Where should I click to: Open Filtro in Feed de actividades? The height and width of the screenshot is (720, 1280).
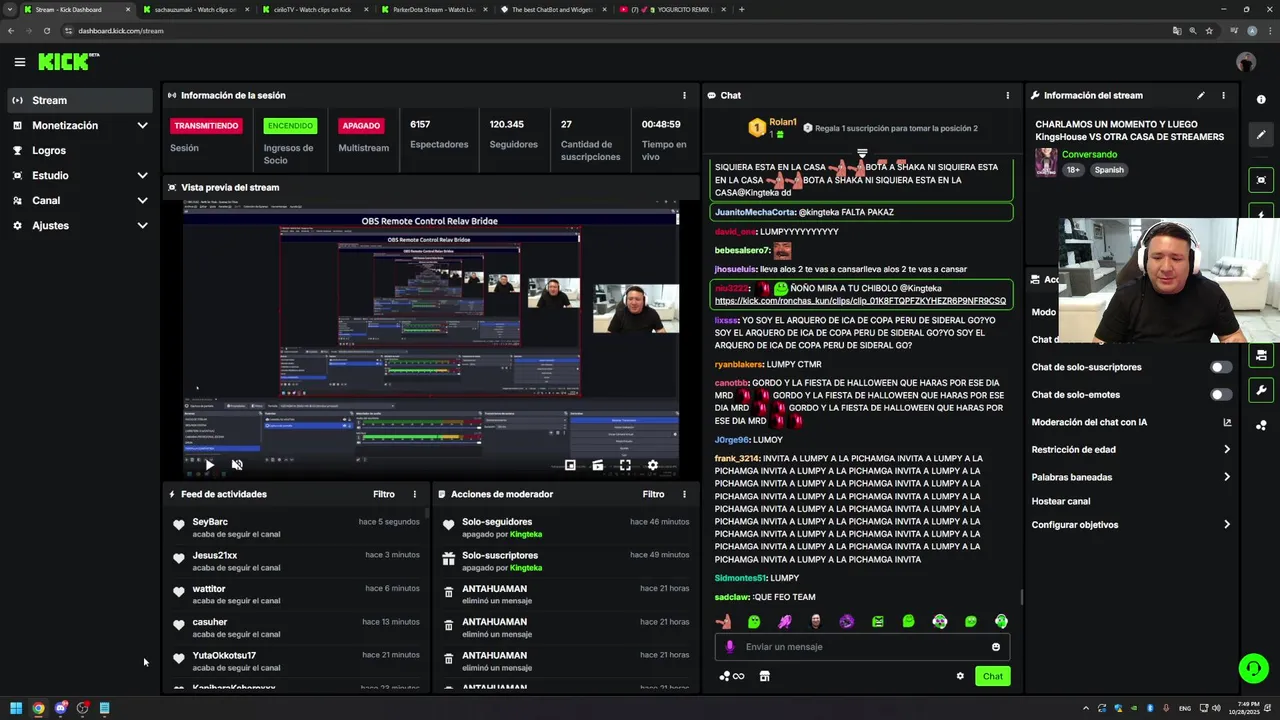[x=384, y=494]
